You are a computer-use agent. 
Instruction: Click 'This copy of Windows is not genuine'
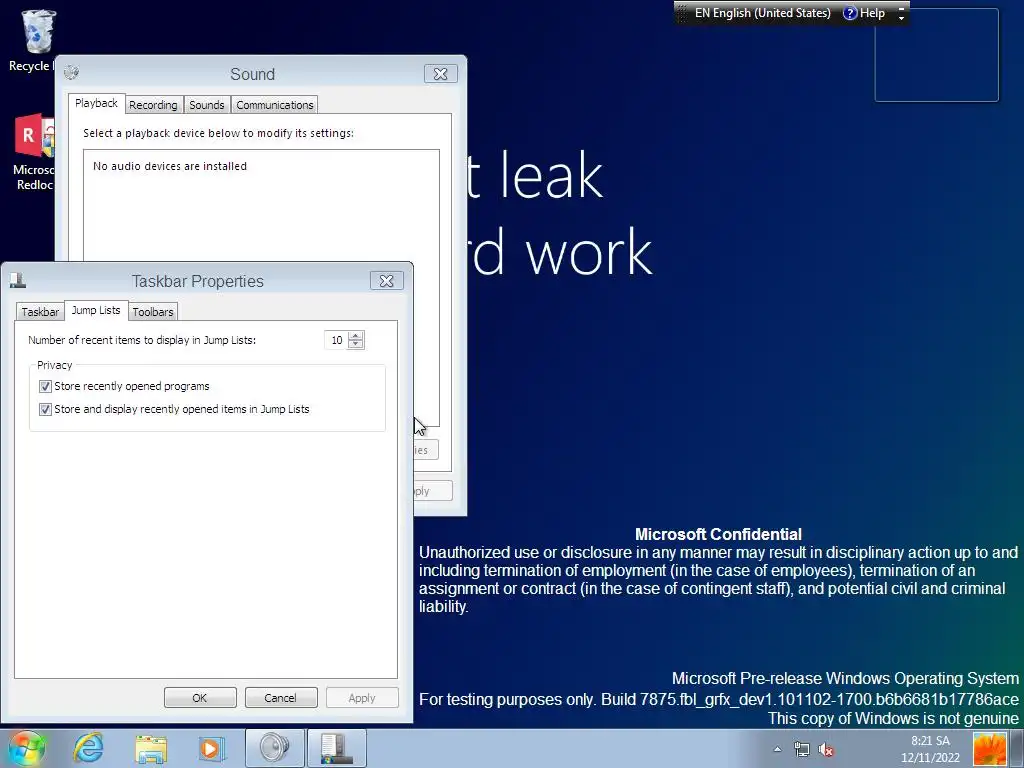pos(893,718)
